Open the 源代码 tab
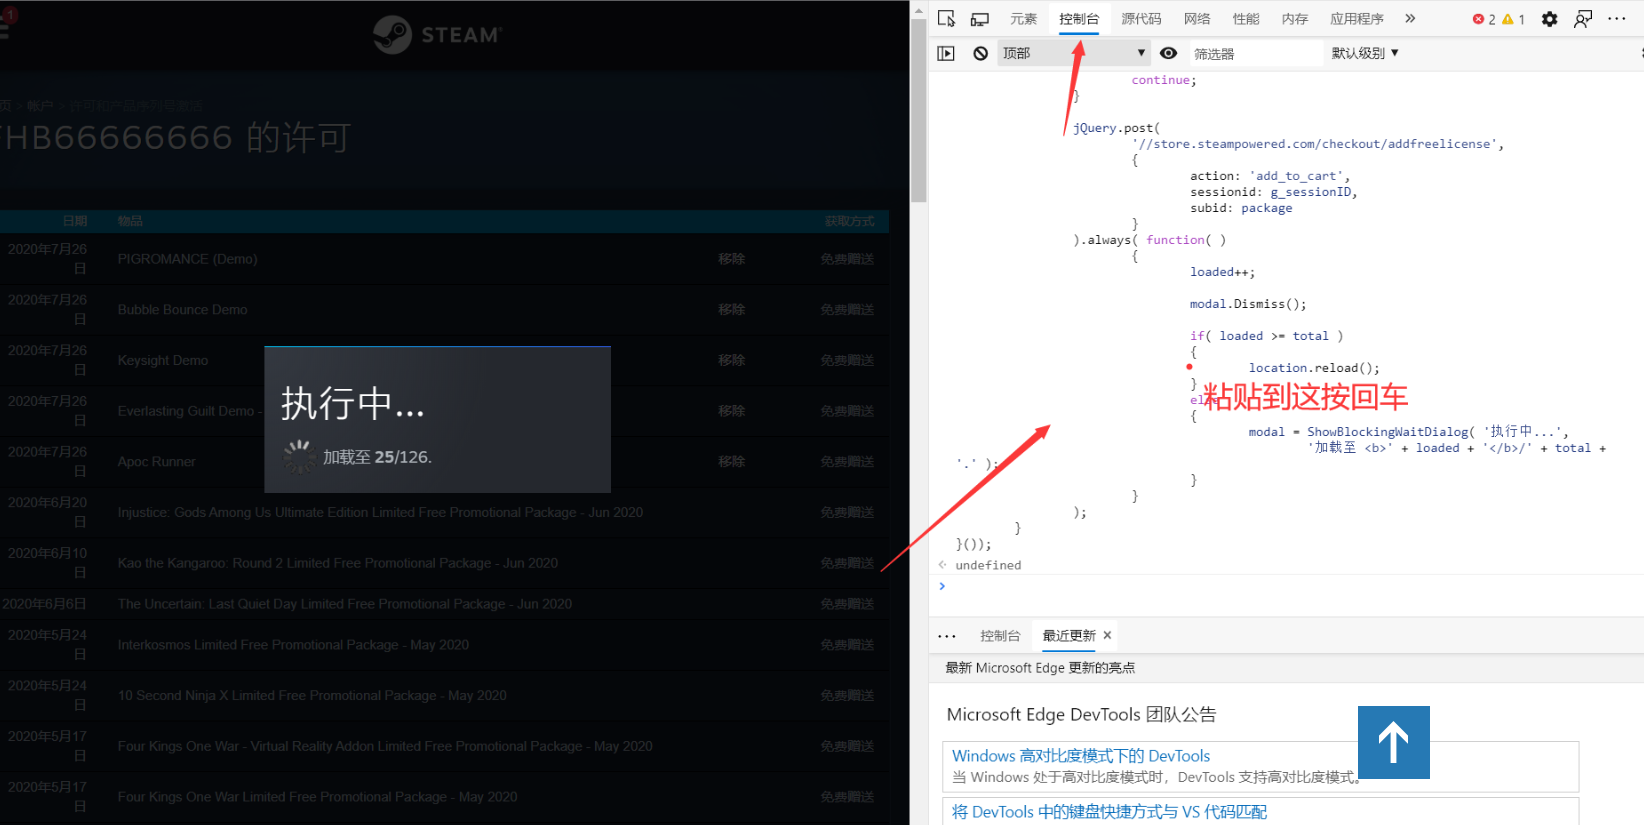This screenshot has width=1644, height=825. click(1141, 19)
